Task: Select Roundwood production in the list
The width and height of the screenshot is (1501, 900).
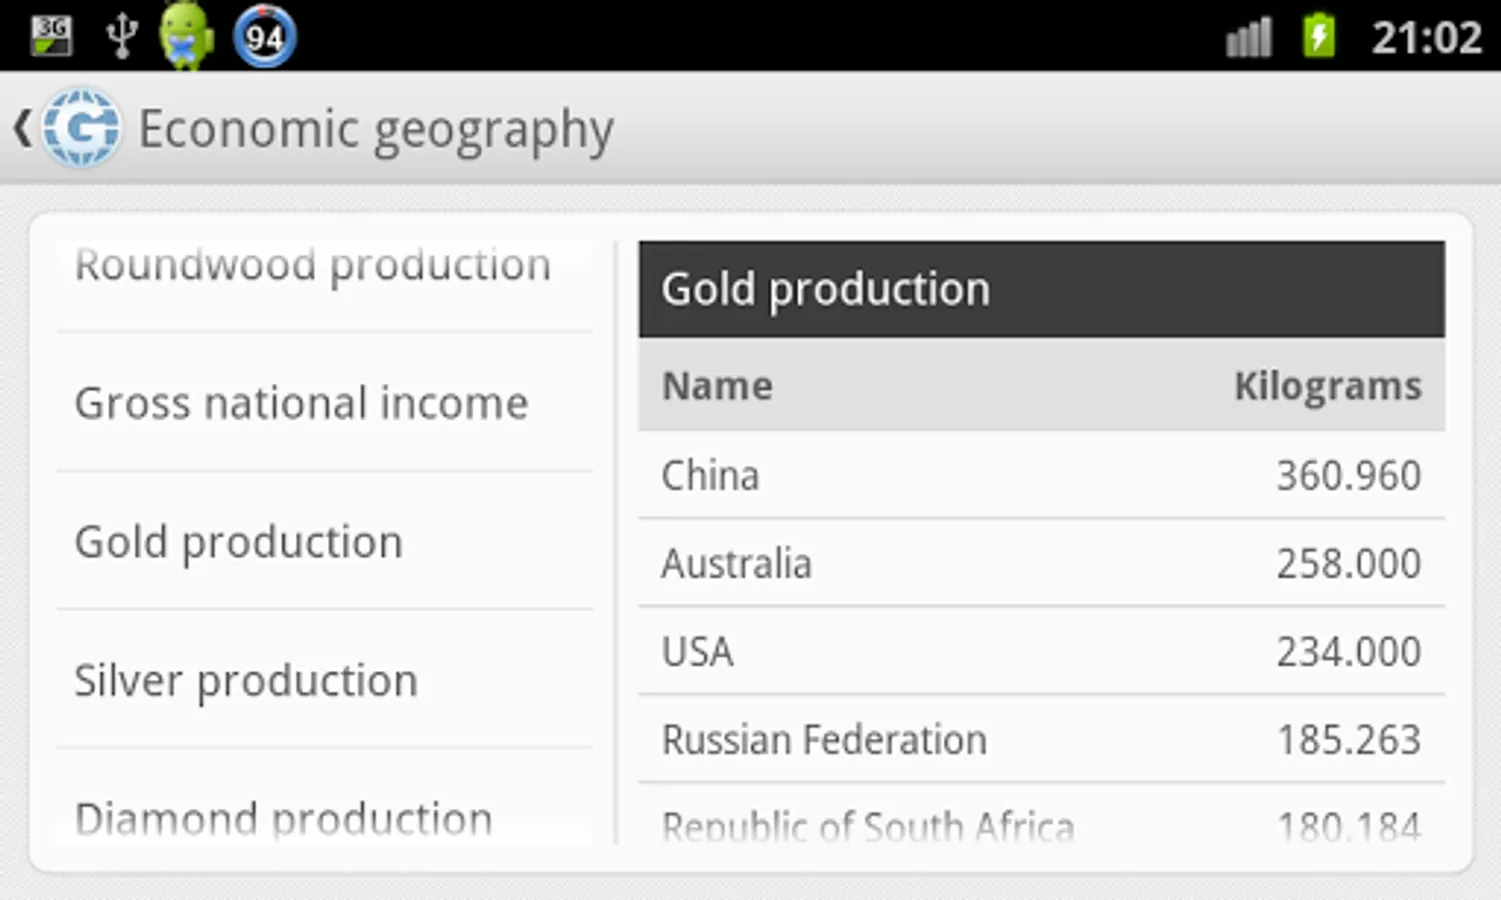Action: pos(313,266)
